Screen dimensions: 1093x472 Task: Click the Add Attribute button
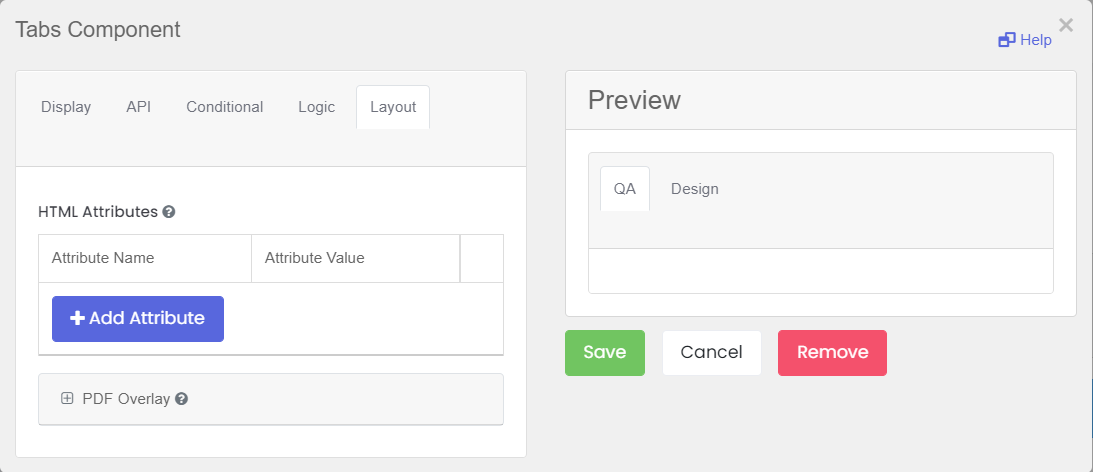[x=138, y=319]
